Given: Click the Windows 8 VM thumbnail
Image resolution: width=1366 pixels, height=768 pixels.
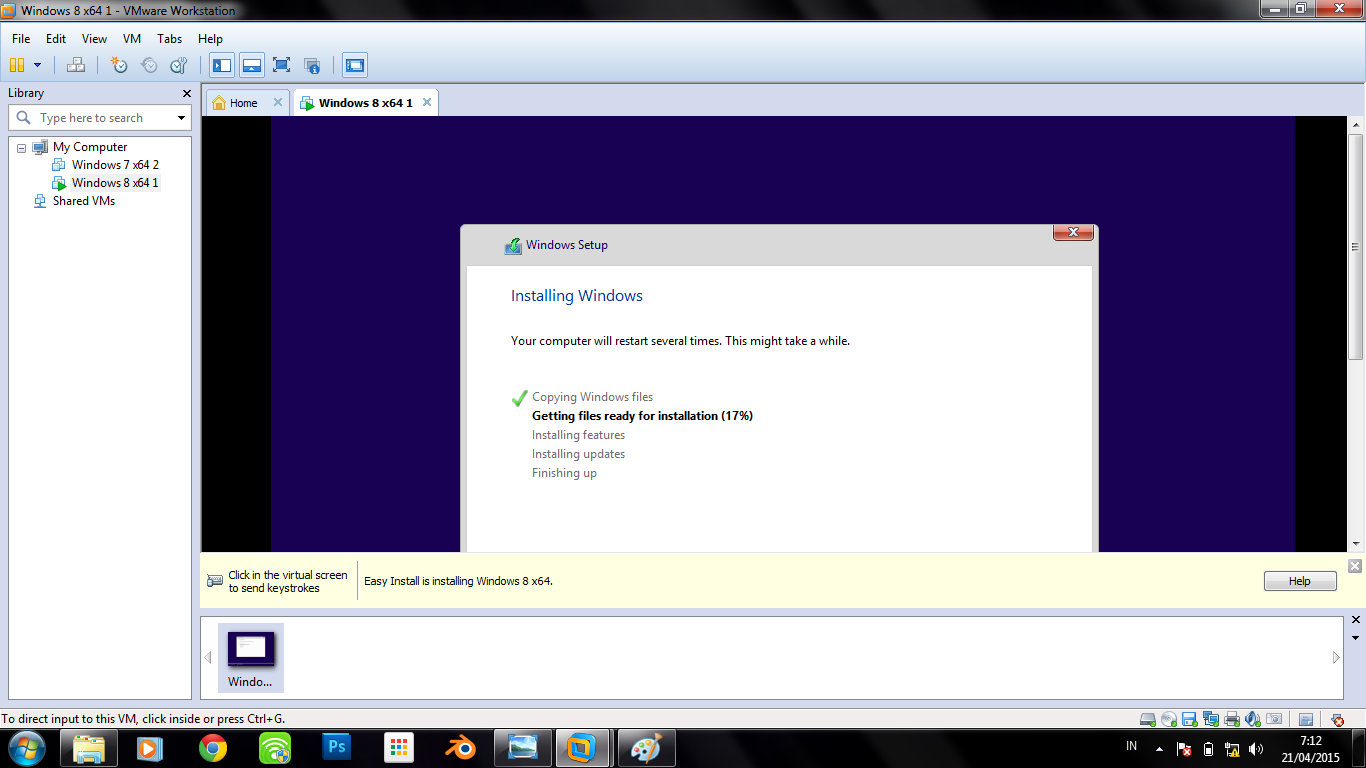Looking at the screenshot, I should click(251, 658).
